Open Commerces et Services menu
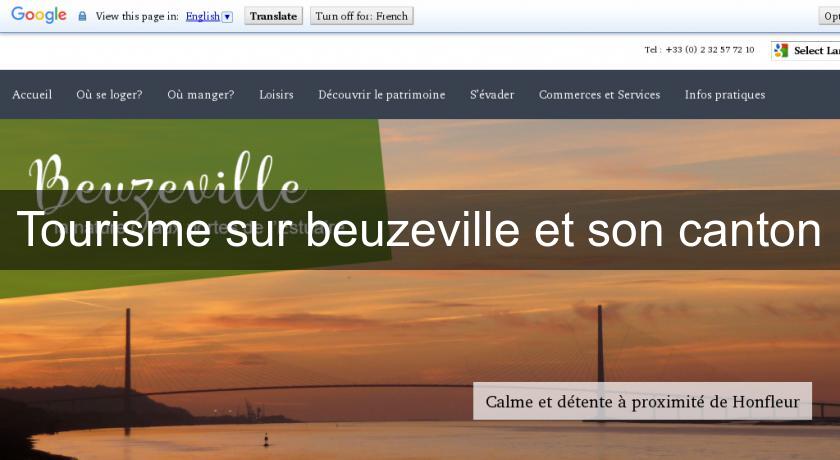840x460 pixels. click(599, 95)
